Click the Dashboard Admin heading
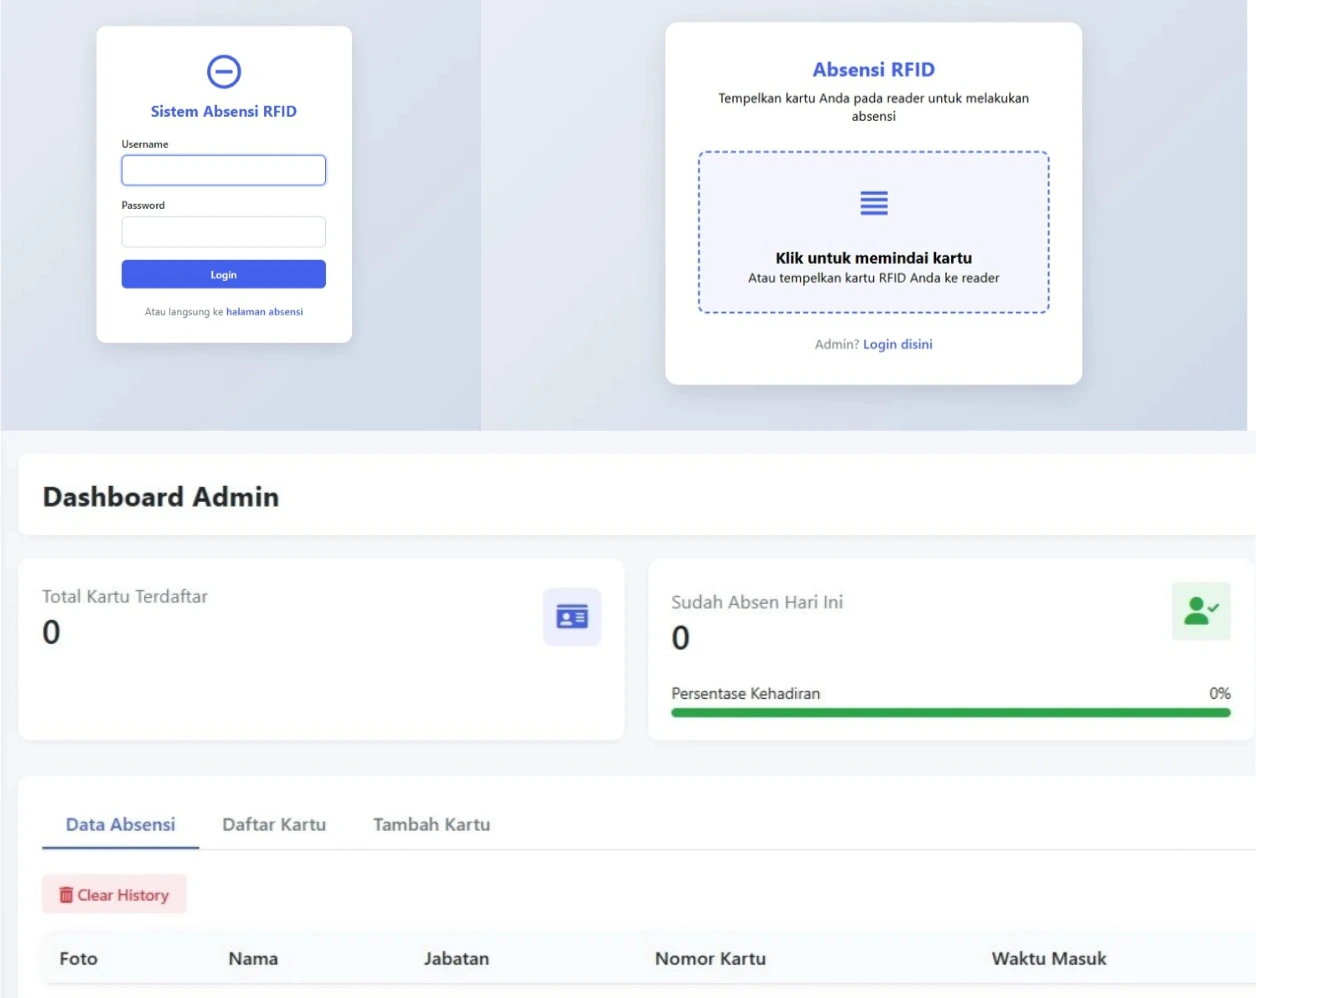The height and width of the screenshot is (998, 1331). point(161,497)
